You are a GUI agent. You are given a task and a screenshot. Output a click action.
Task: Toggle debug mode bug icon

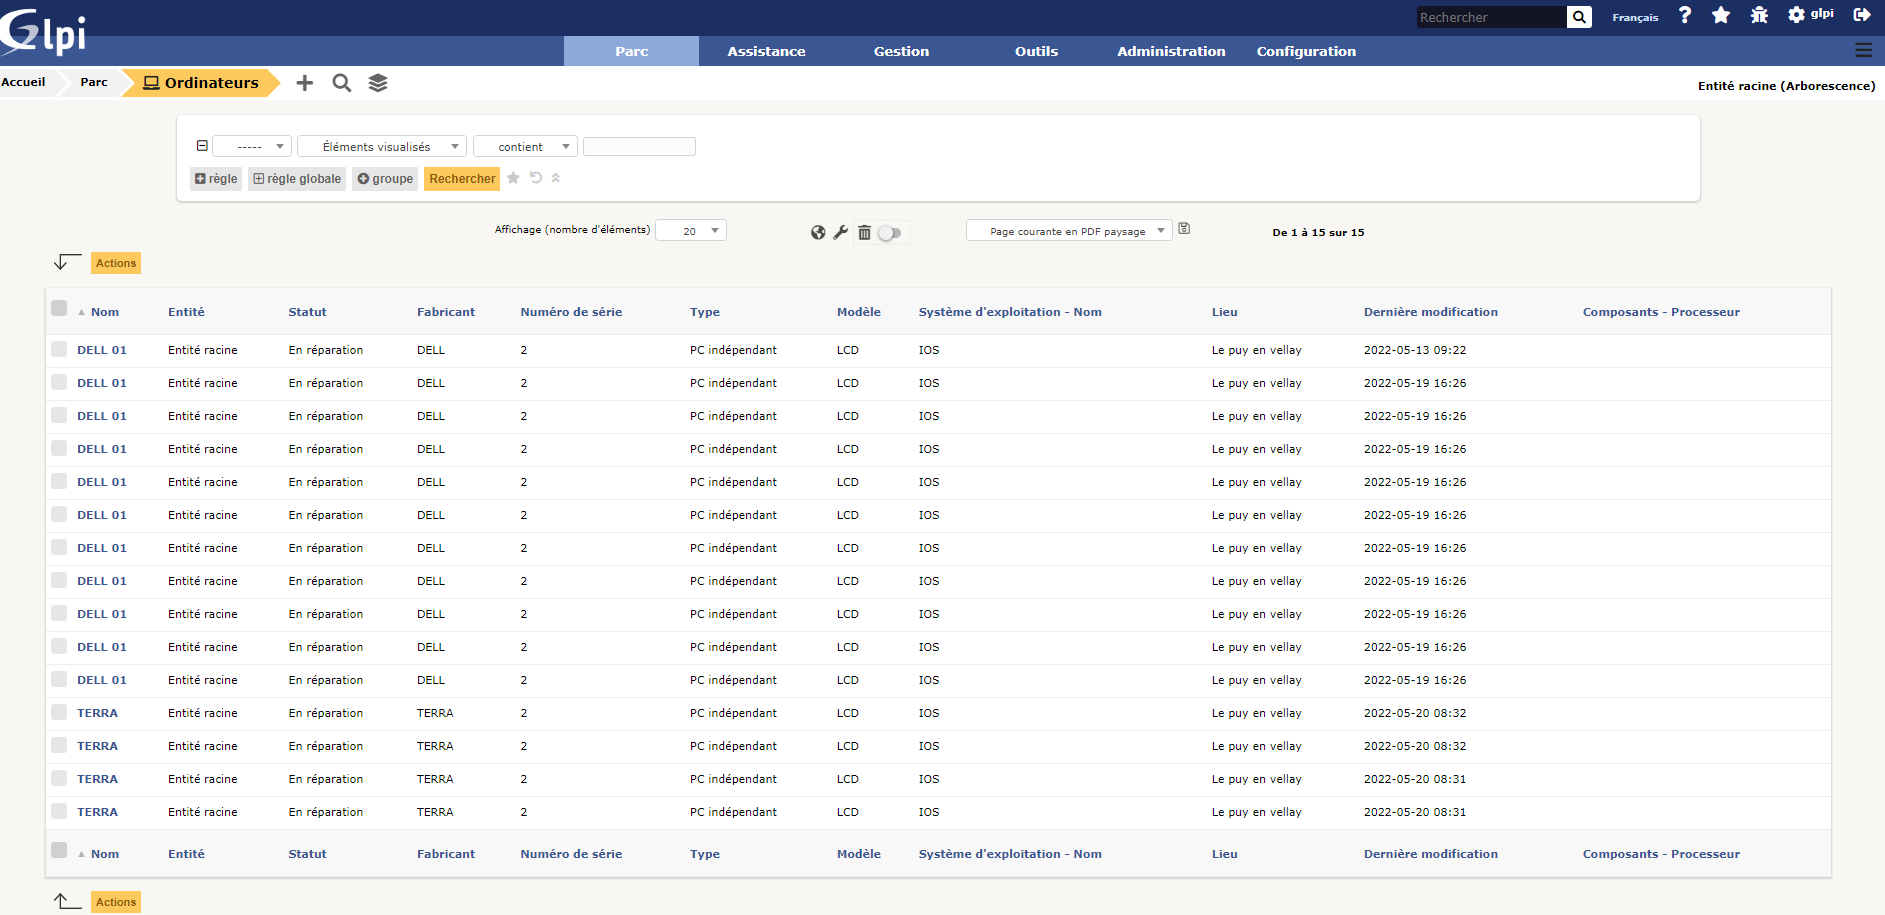point(1759,15)
